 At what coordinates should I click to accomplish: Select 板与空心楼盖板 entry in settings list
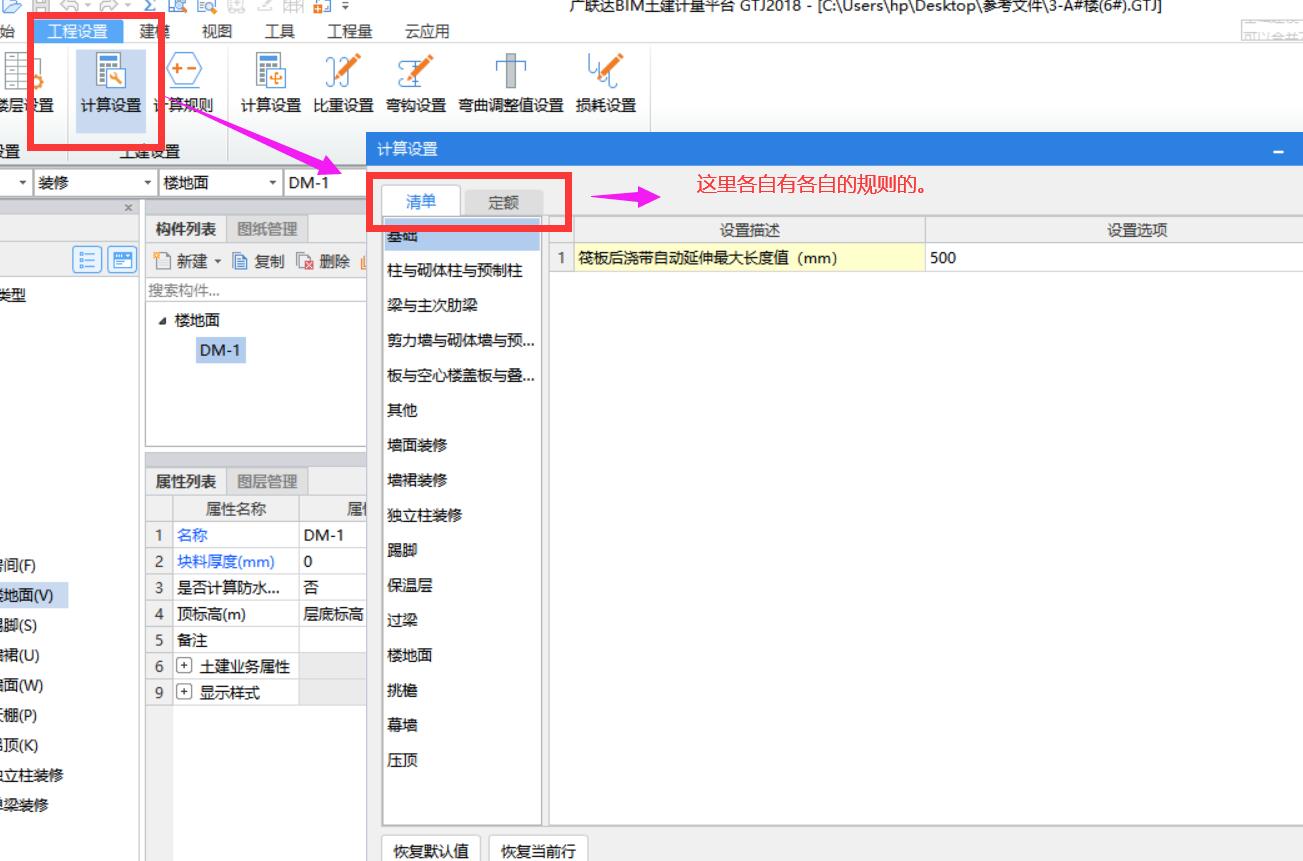461,375
